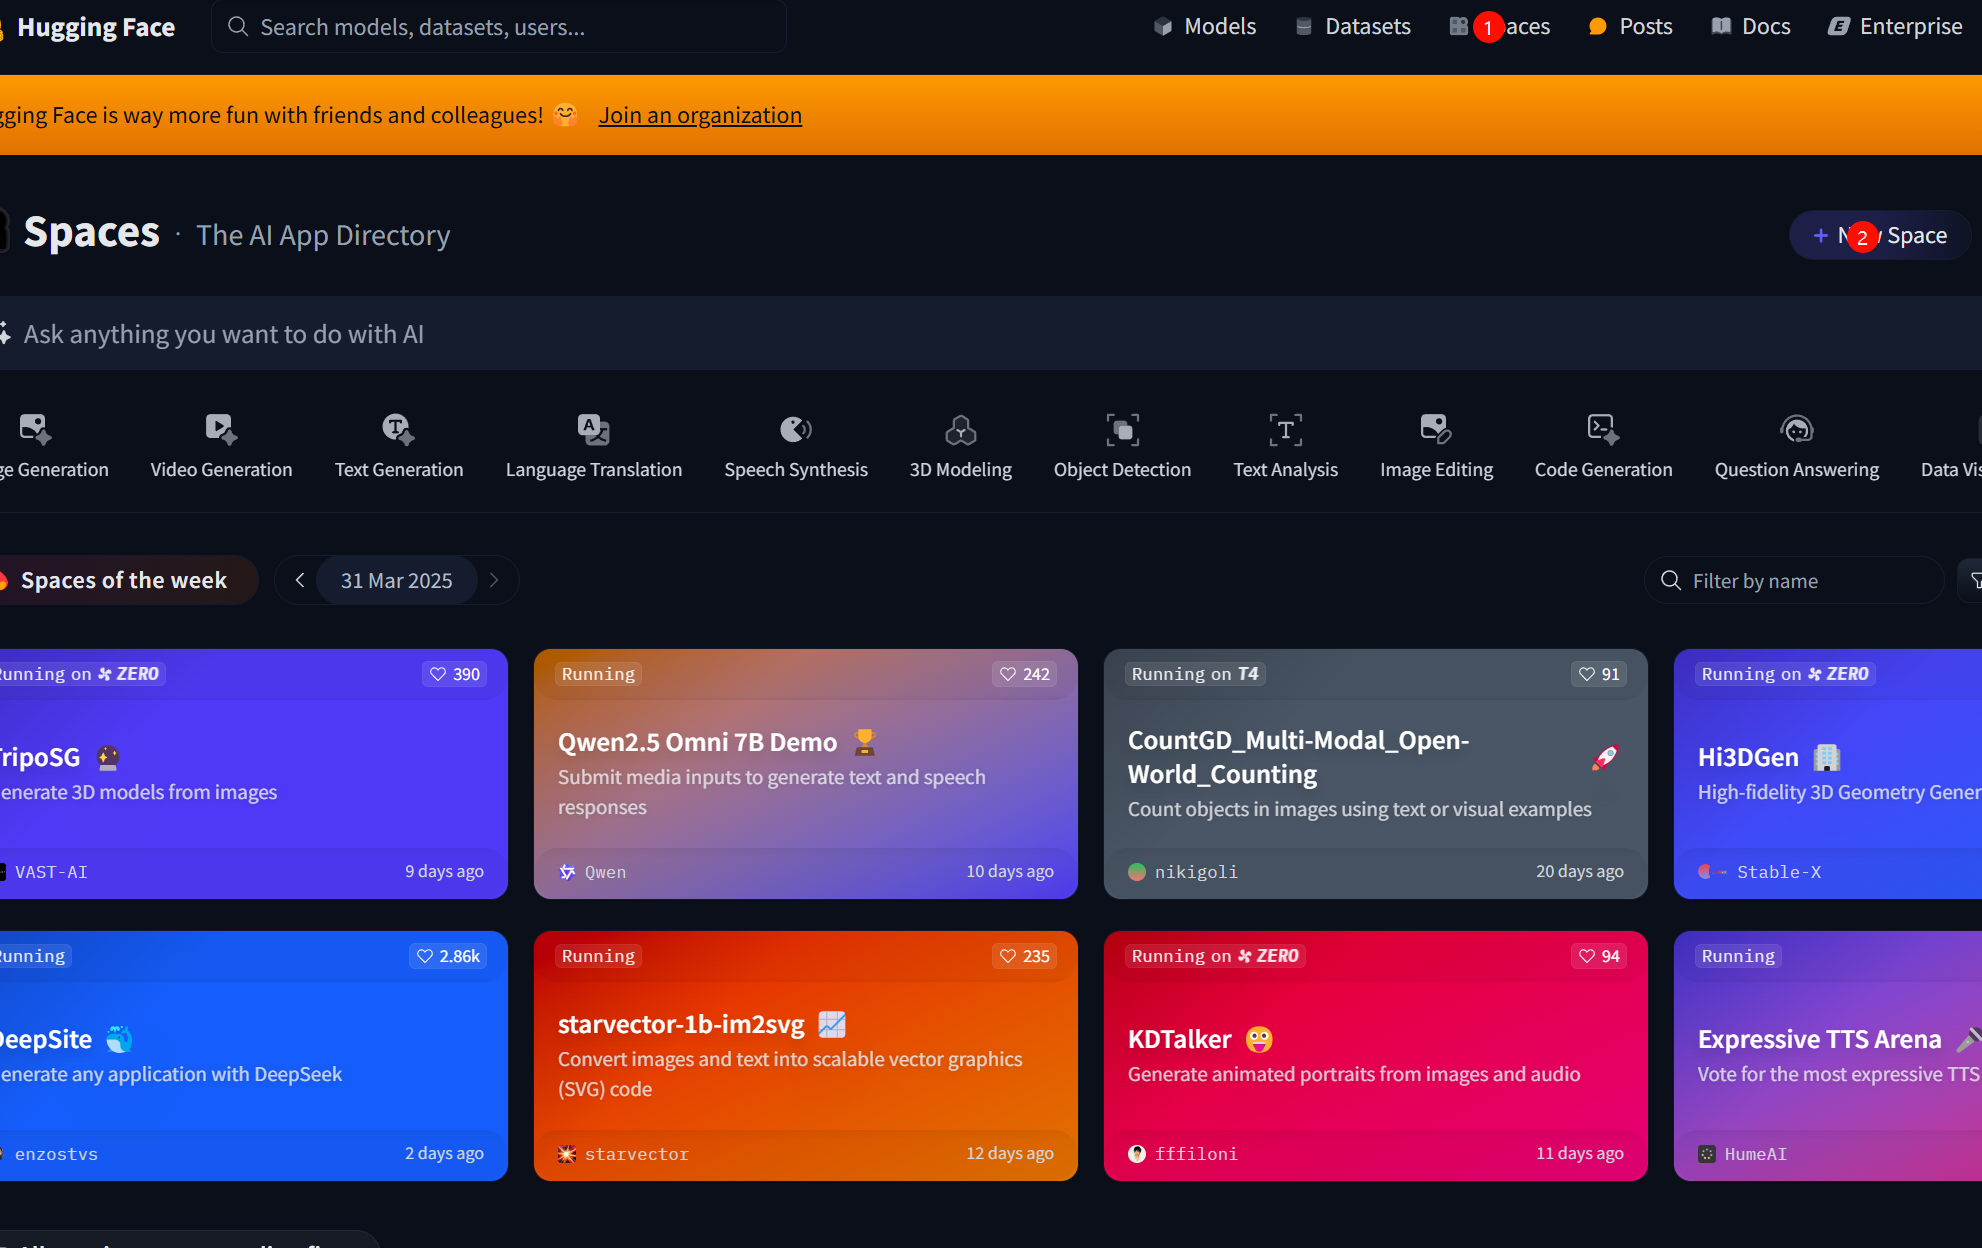Screen dimensions: 1982x1248
Task: Open the Enterprise menu item
Action: (1895, 27)
